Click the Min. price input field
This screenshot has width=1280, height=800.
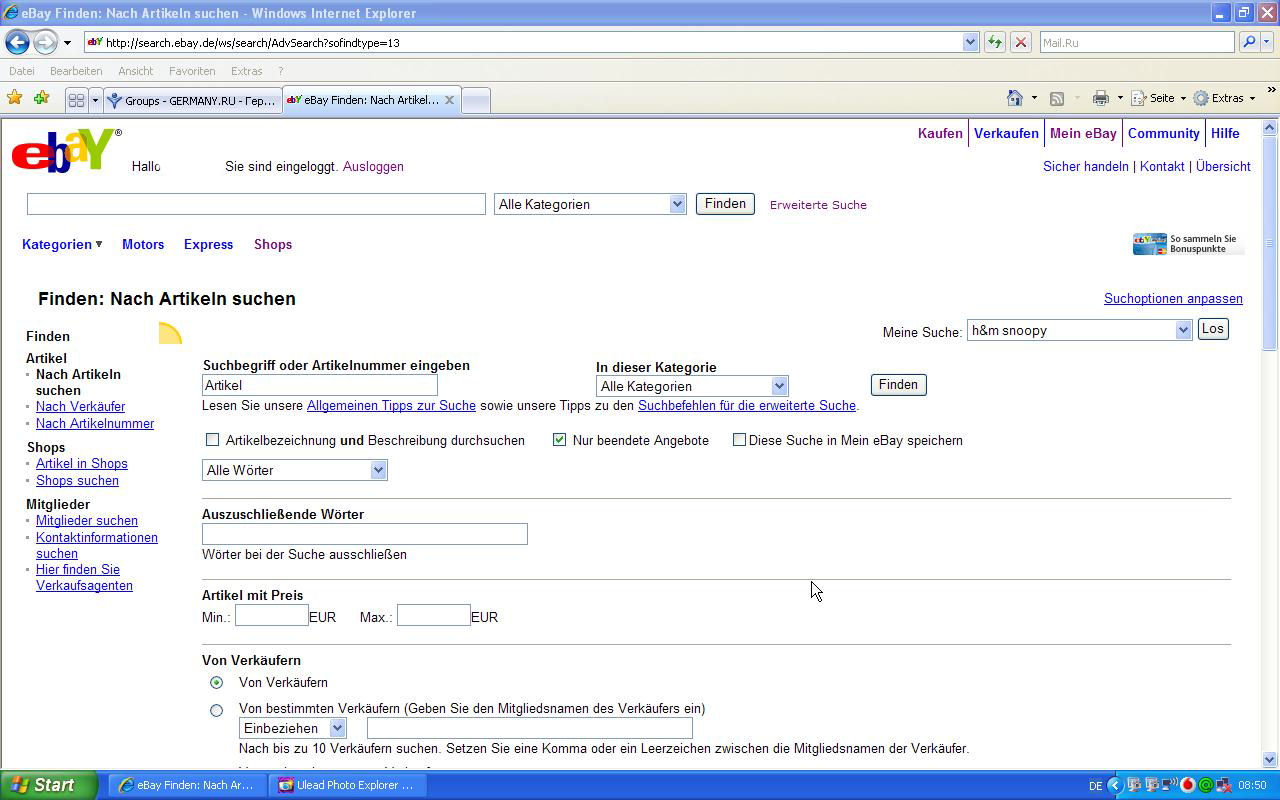click(x=271, y=615)
